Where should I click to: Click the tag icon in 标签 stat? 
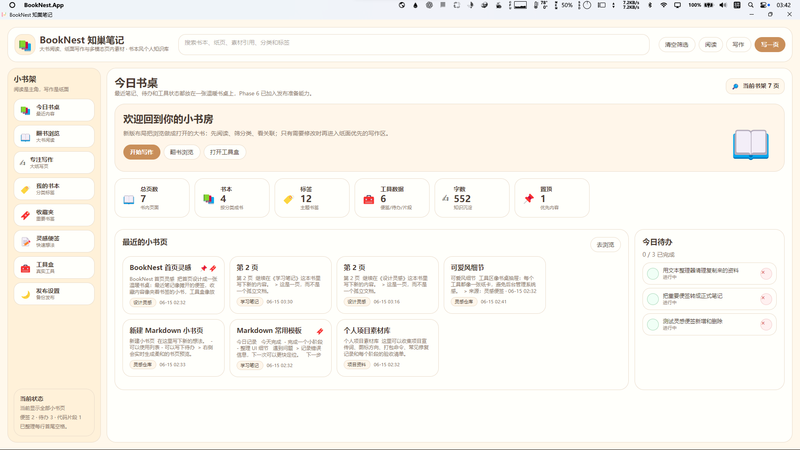(289, 199)
